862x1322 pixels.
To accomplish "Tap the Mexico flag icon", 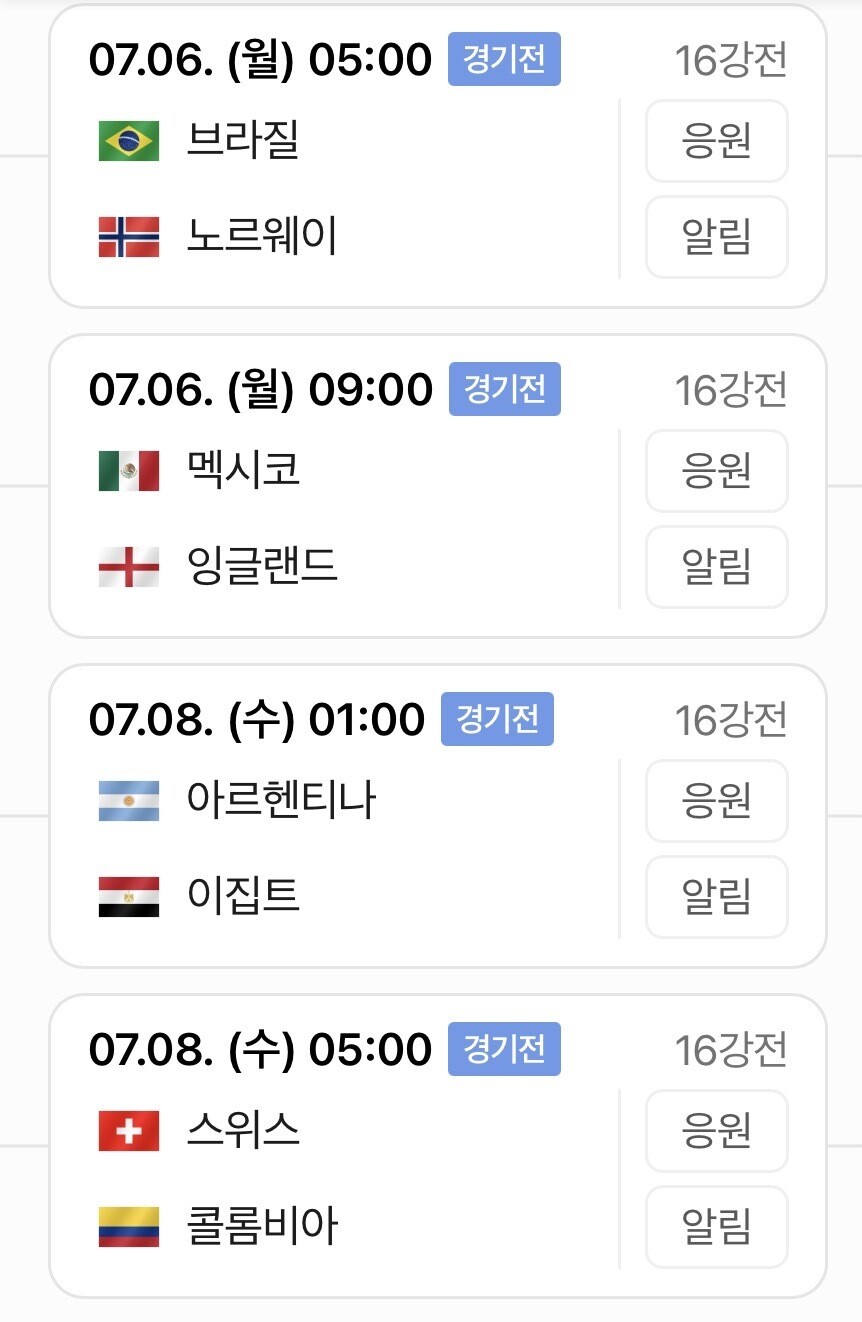I will click(129, 470).
